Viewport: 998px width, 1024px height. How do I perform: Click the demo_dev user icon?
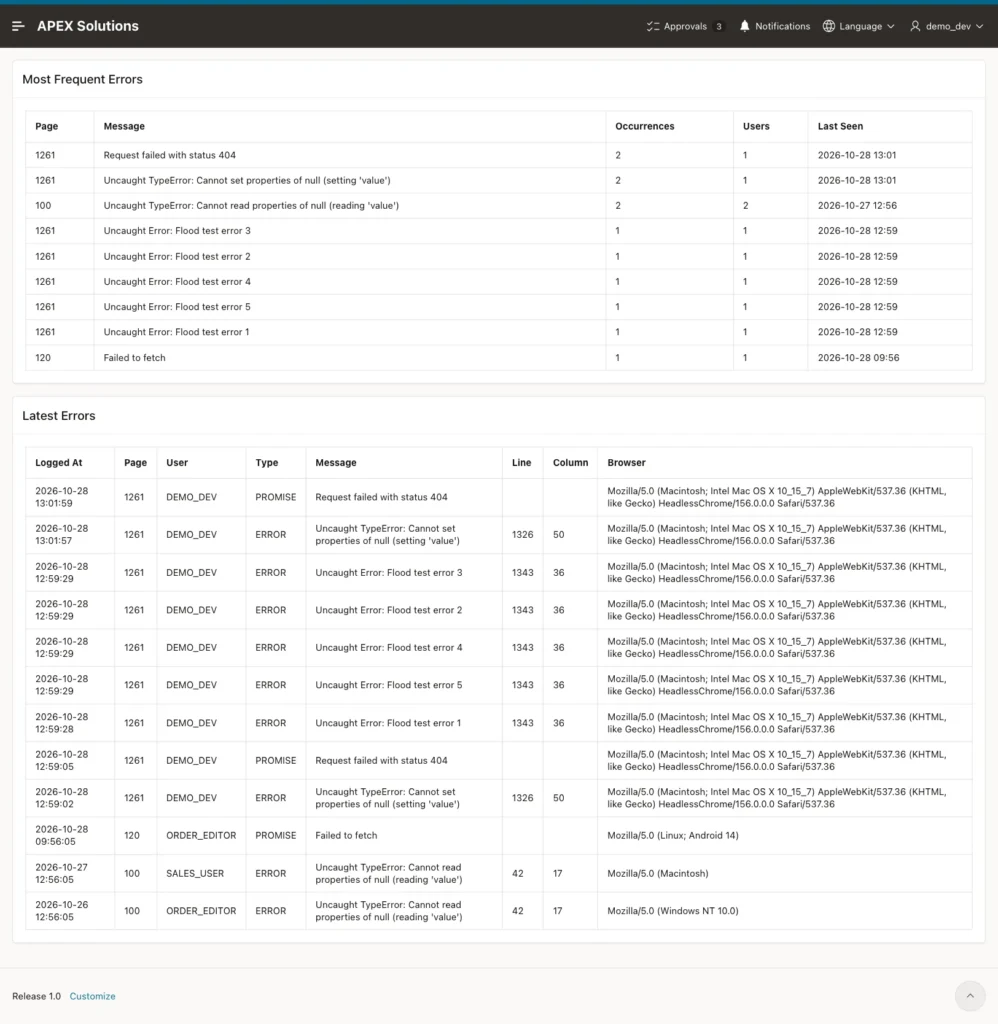[x=915, y=26]
